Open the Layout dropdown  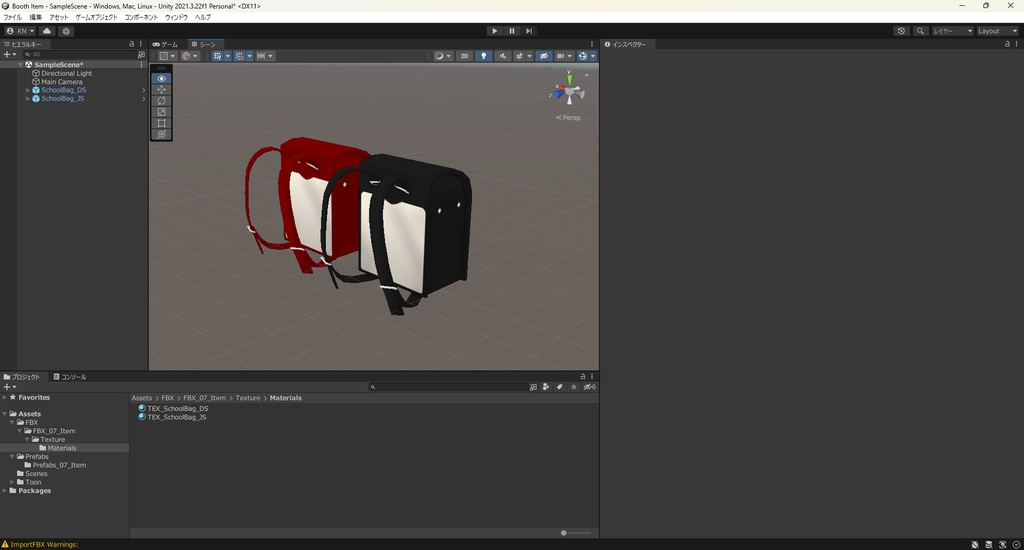pyautogui.click(x=996, y=31)
